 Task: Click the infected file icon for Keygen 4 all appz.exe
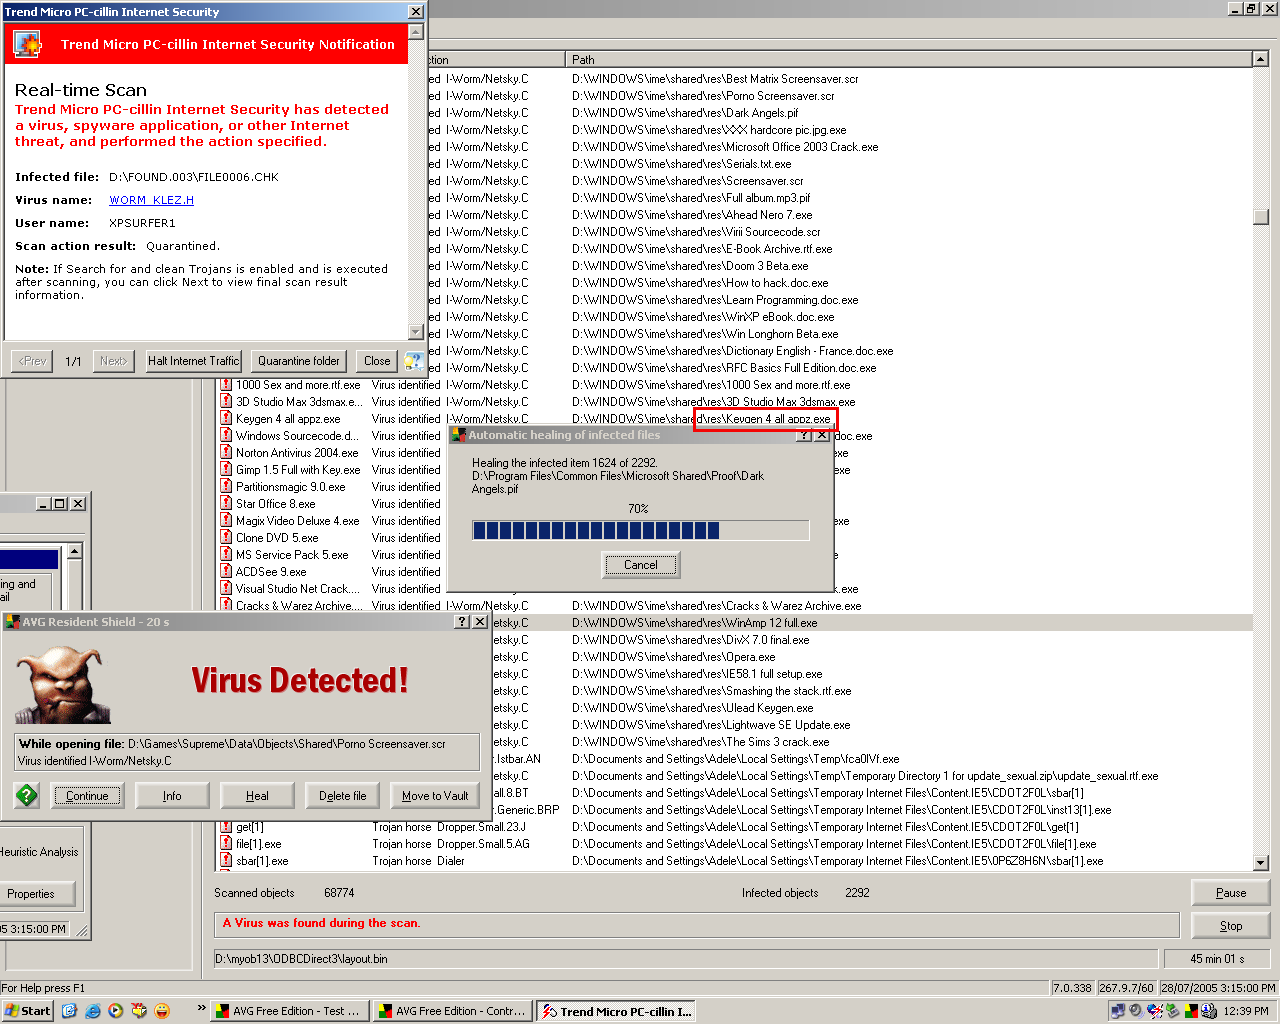pos(226,419)
